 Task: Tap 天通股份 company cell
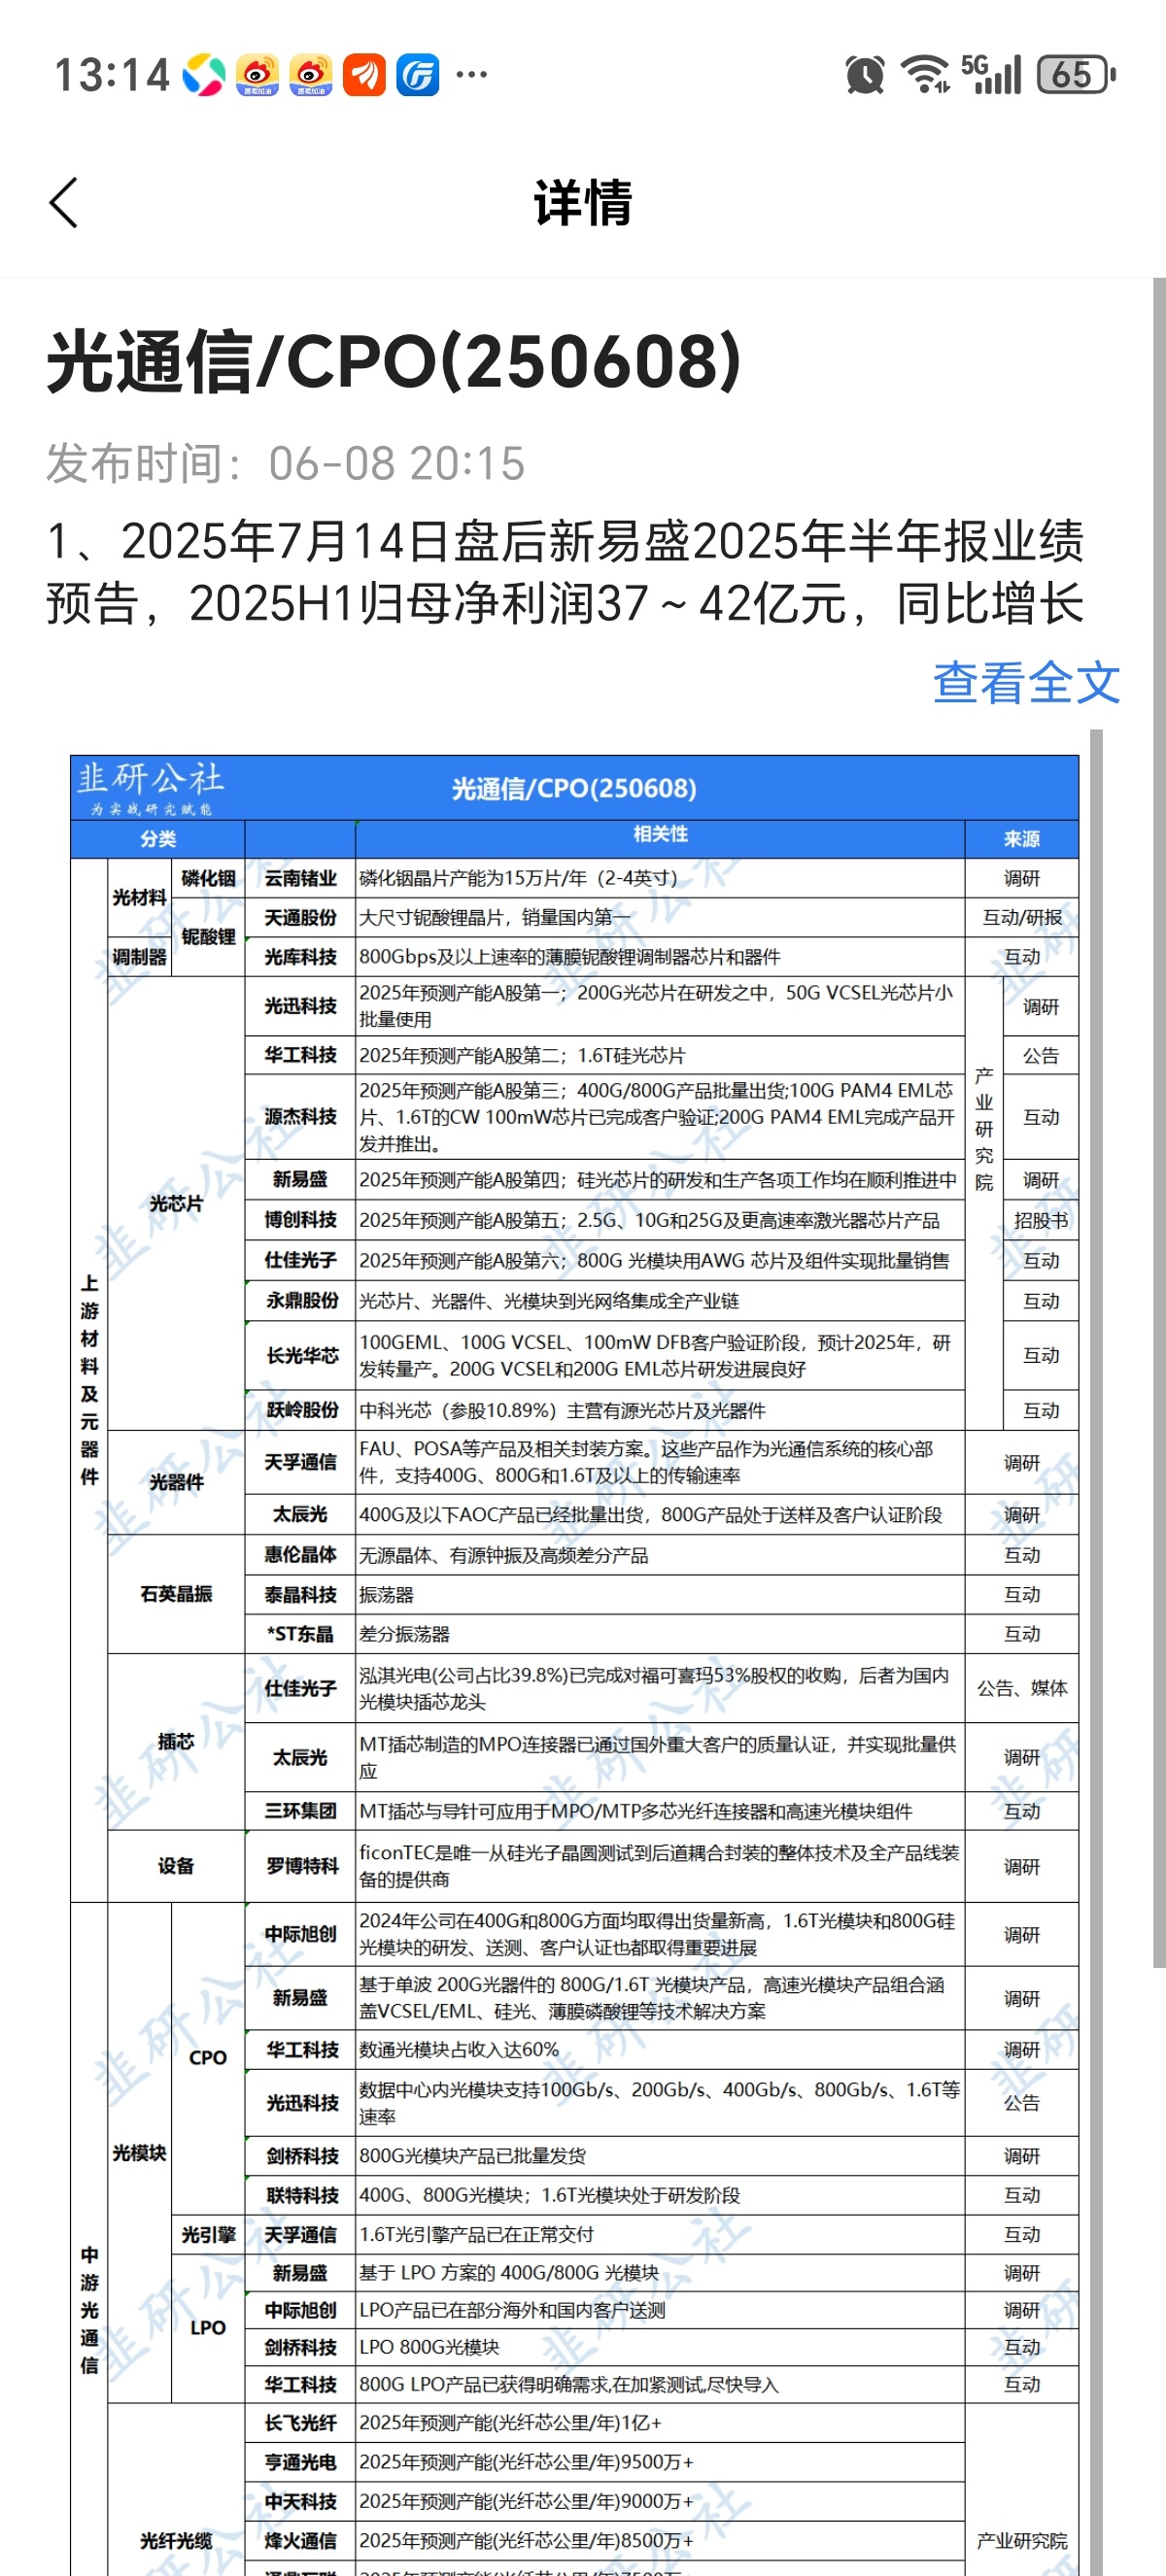click(x=300, y=917)
